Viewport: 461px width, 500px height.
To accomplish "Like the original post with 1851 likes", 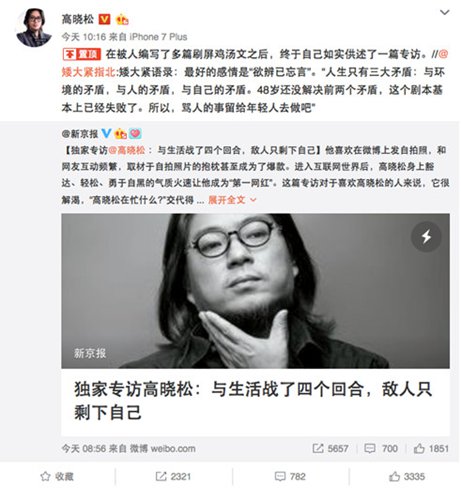I will click(431, 448).
